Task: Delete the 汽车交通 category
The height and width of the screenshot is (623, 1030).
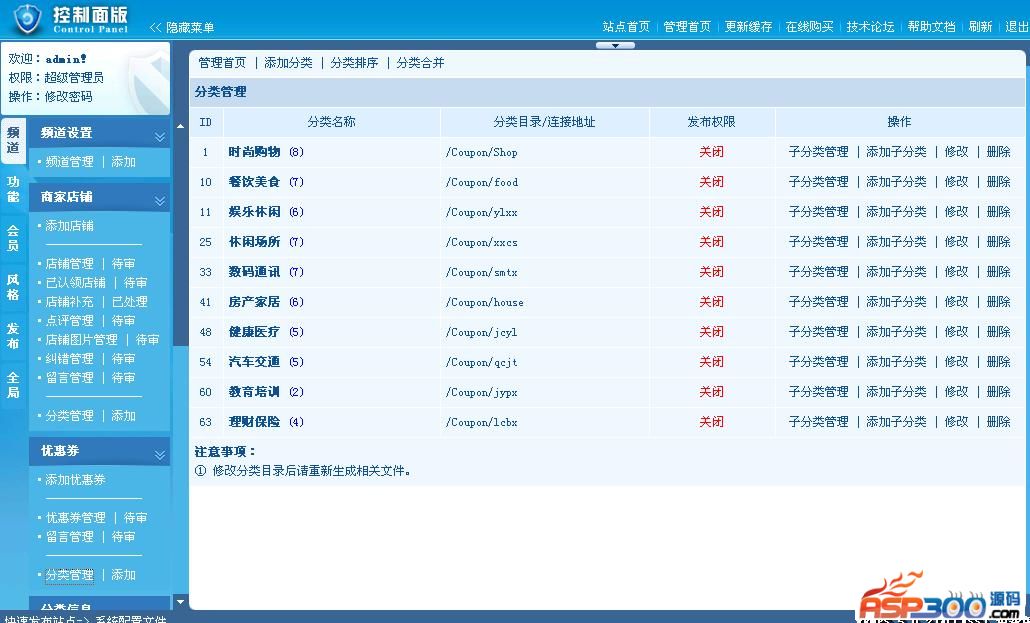Action: (998, 362)
